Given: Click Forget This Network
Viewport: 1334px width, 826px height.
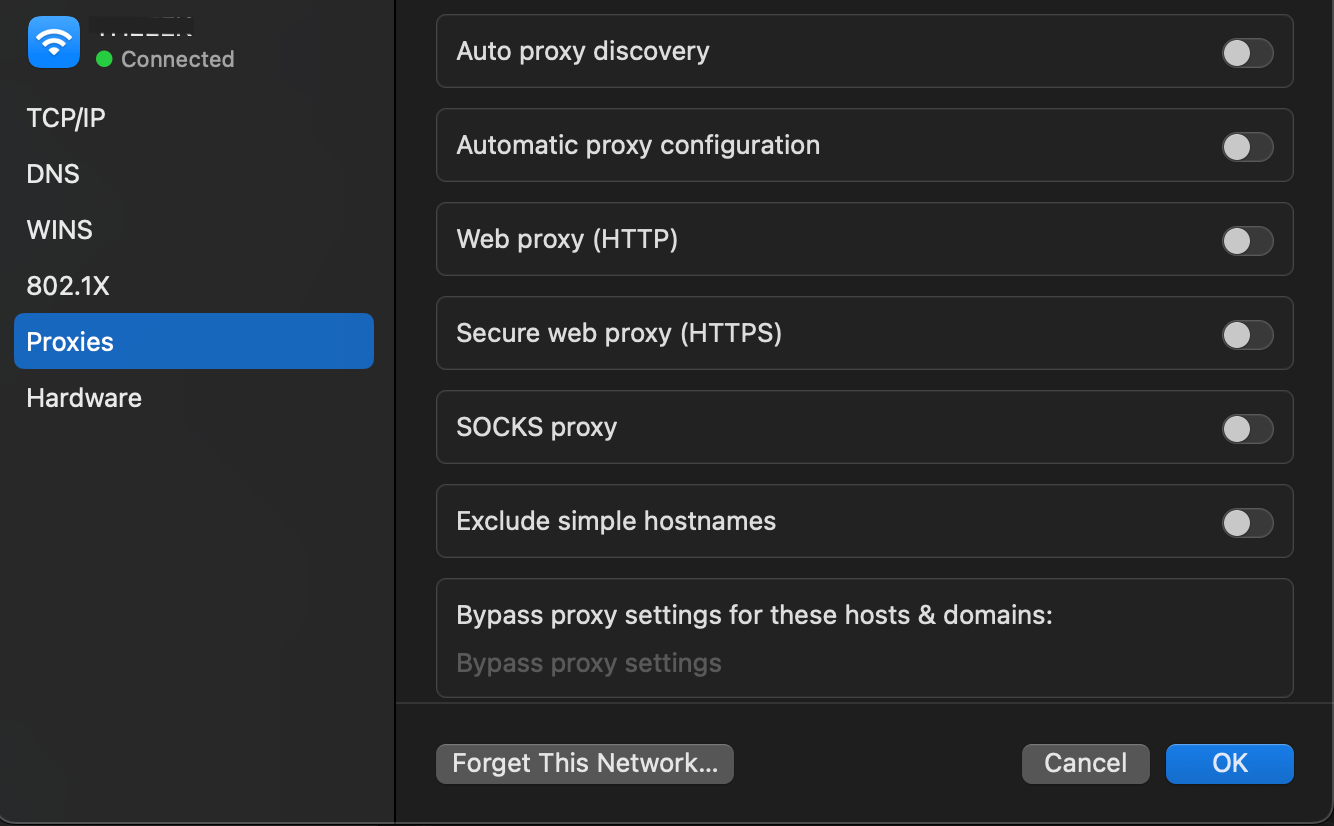Looking at the screenshot, I should [584, 763].
